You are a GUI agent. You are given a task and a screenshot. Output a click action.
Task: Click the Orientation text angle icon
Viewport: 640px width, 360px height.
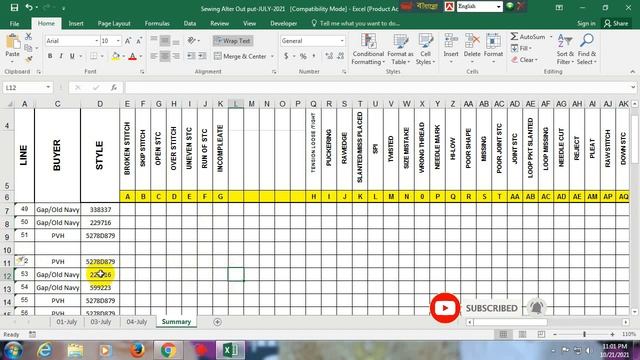tap(191, 41)
